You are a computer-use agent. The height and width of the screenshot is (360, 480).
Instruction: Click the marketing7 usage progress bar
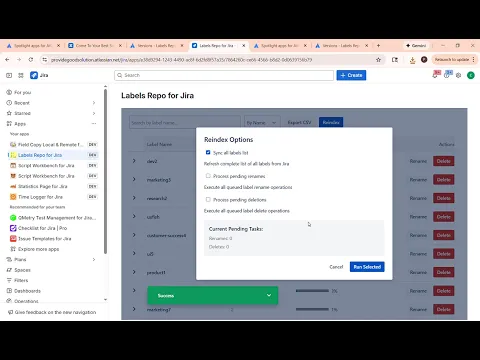pyautogui.click(x=312, y=309)
